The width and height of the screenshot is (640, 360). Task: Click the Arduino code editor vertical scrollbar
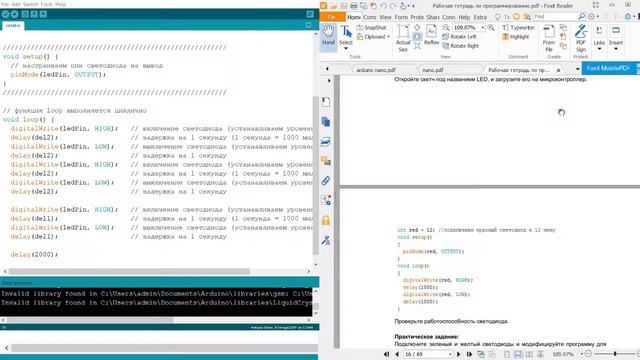(316, 176)
